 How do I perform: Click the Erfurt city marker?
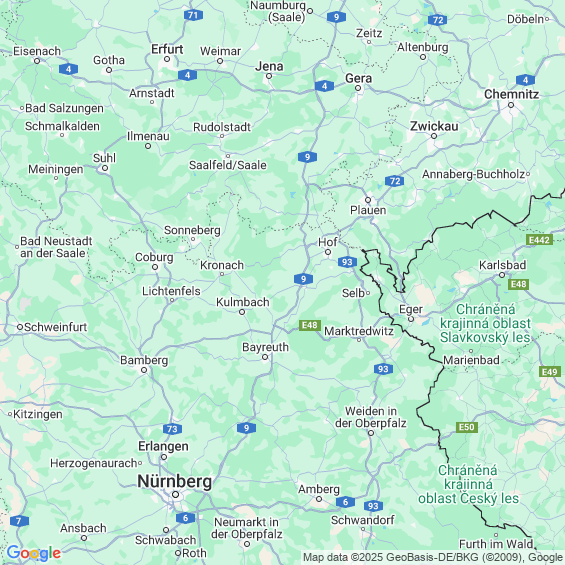[x=167, y=59]
